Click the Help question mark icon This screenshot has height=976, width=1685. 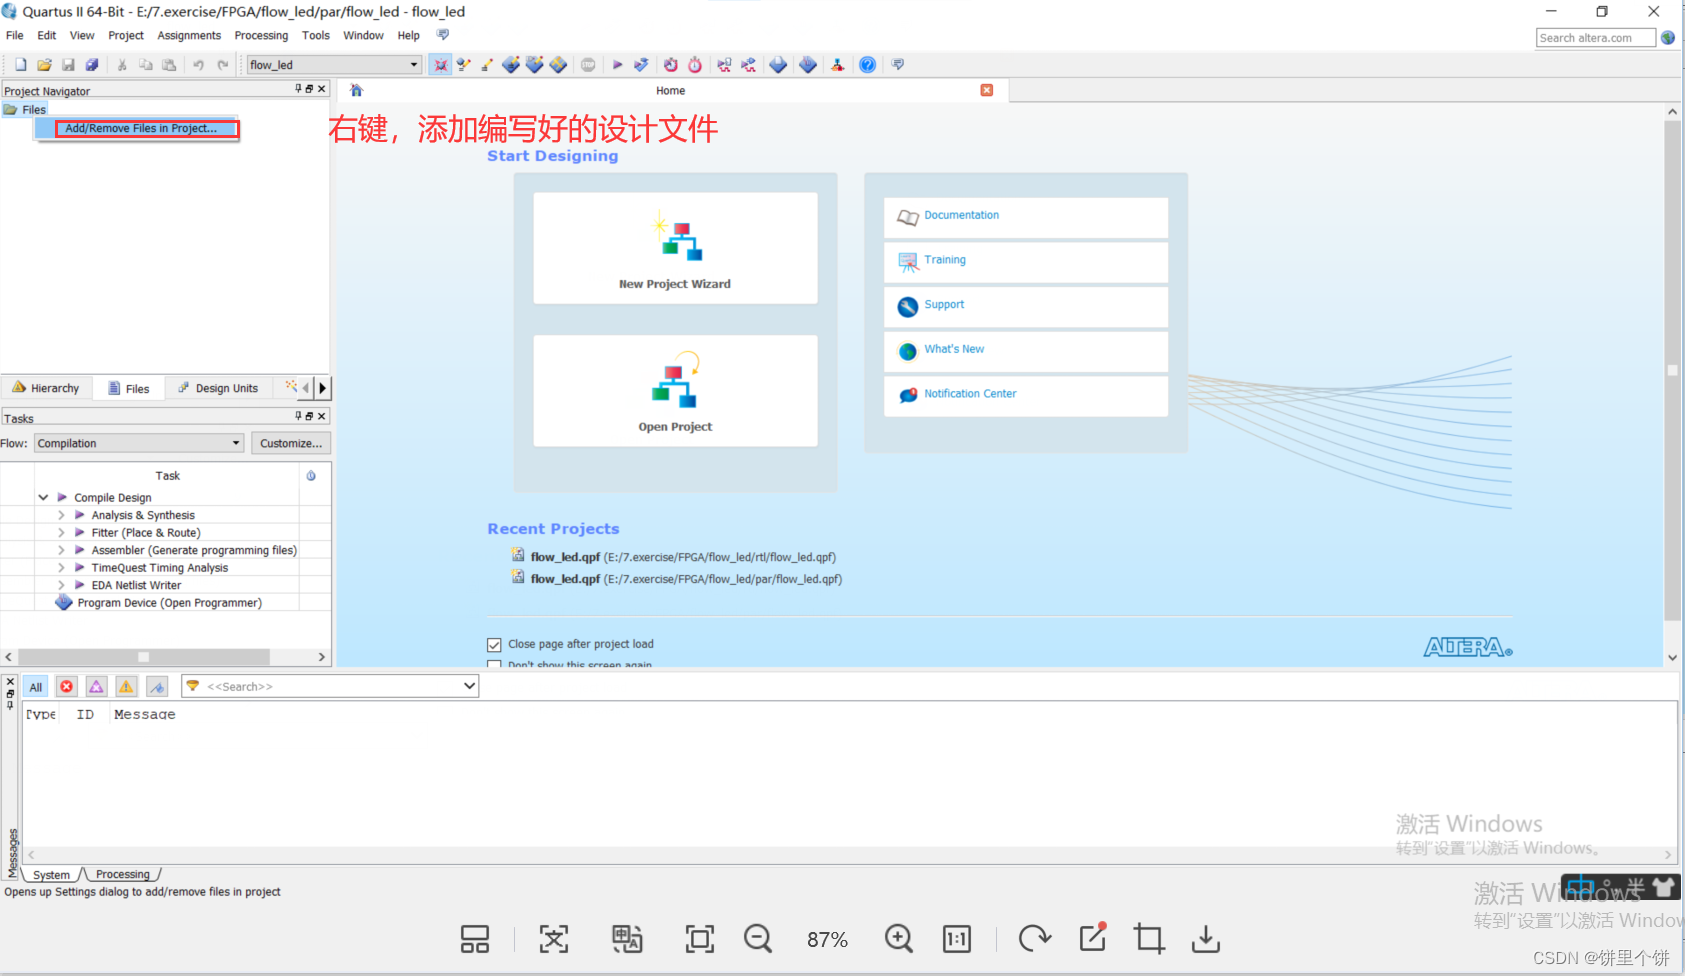(x=867, y=65)
